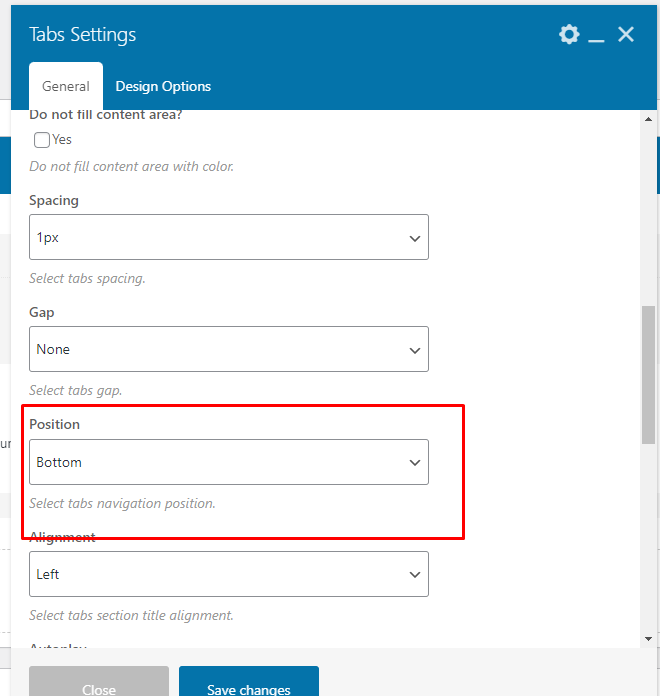Switch to the General tab
The height and width of the screenshot is (696, 660).
tap(66, 86)
